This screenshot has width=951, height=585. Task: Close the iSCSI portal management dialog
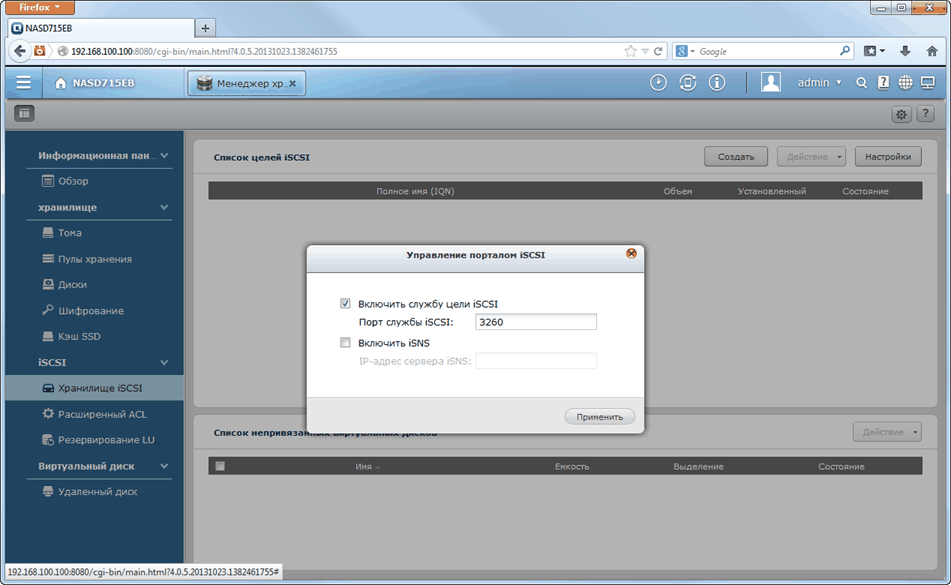pos(631,254)
